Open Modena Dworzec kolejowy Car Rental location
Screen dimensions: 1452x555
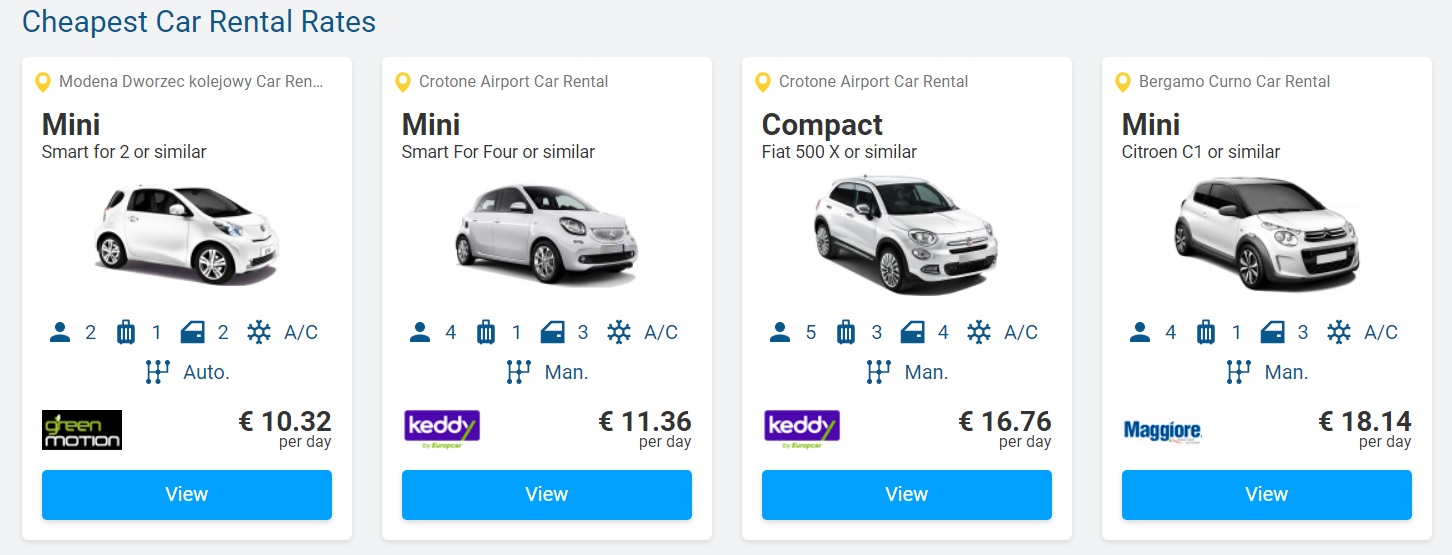(192, 82)
